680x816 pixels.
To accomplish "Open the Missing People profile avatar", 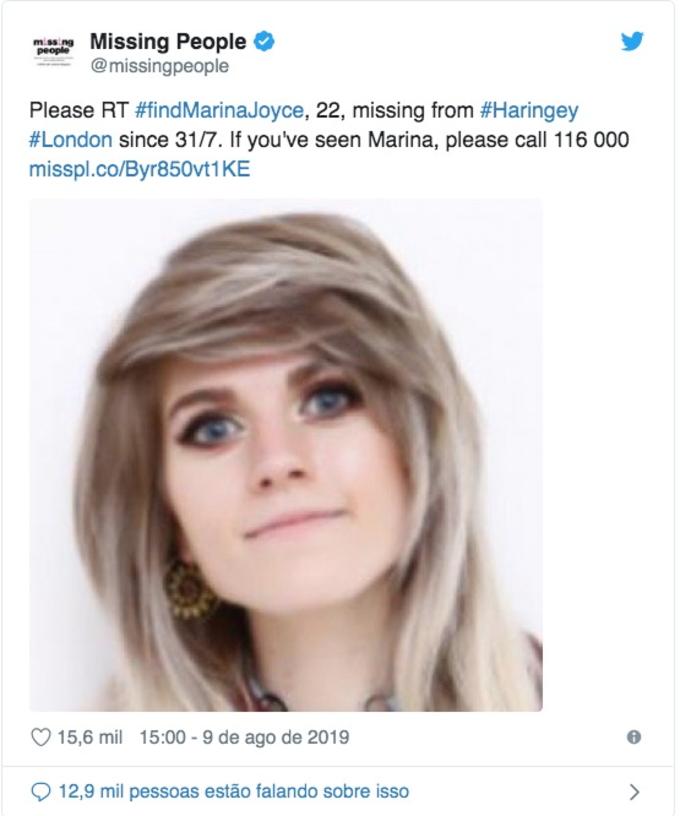I will pyautogui.click(x=54, y=51).
